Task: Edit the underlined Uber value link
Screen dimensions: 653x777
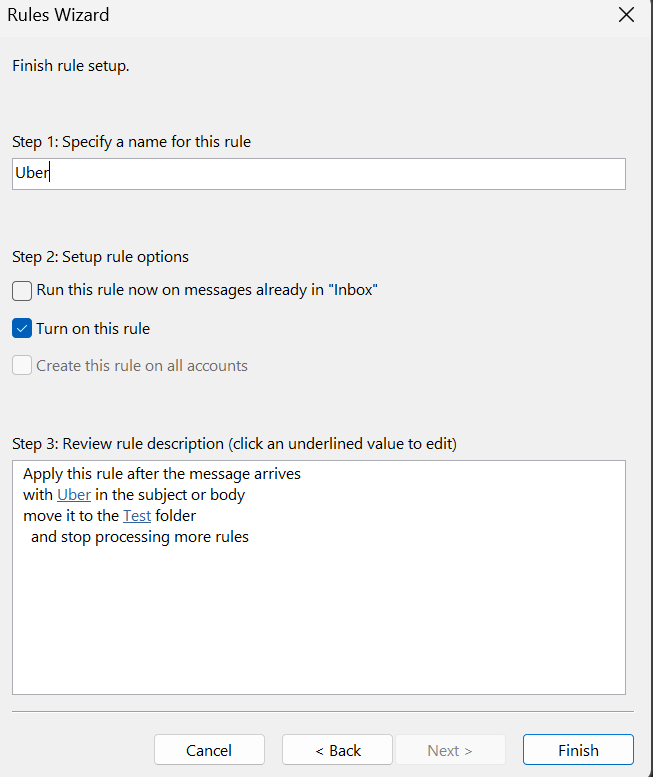Action: click(x=74, y=495)
